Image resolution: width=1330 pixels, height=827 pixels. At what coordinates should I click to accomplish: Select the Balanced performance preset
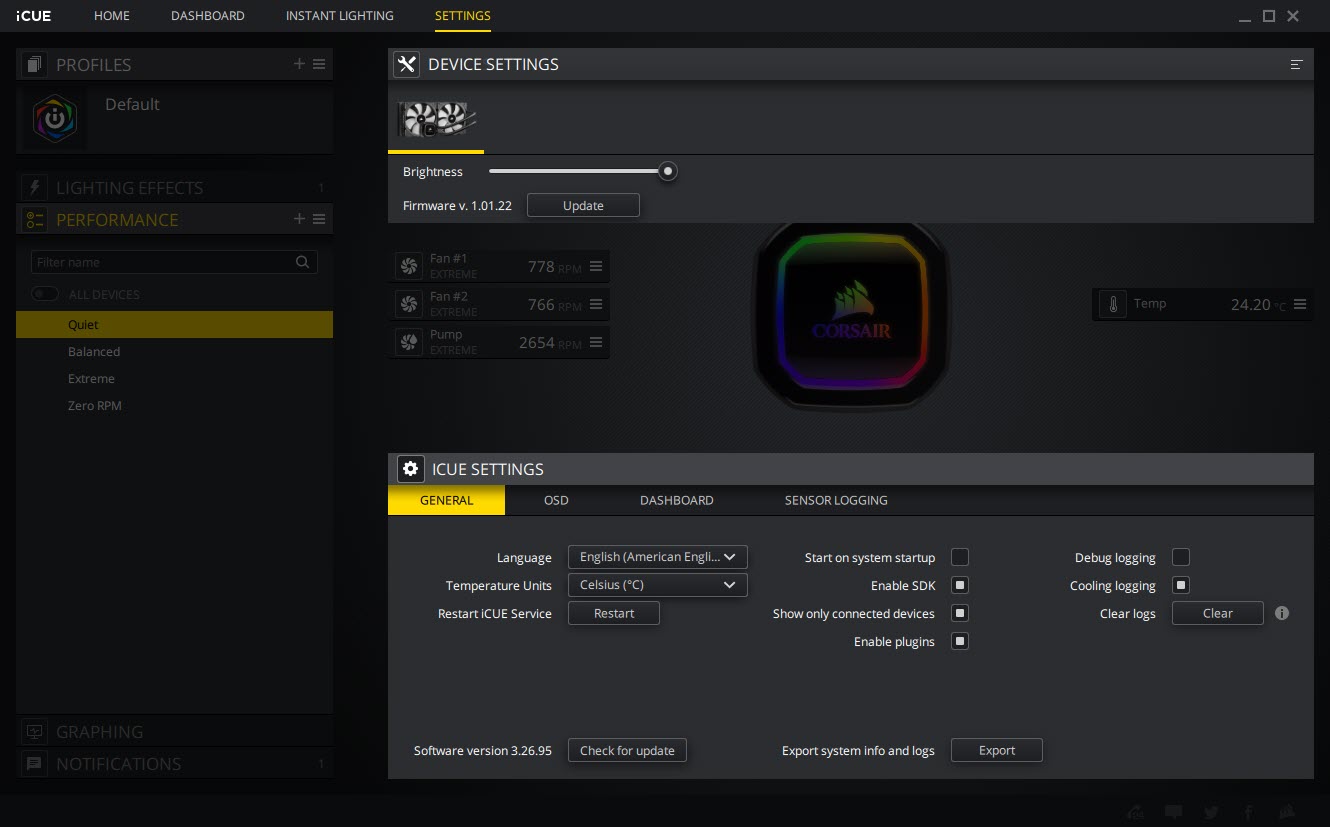coord(174,351)
